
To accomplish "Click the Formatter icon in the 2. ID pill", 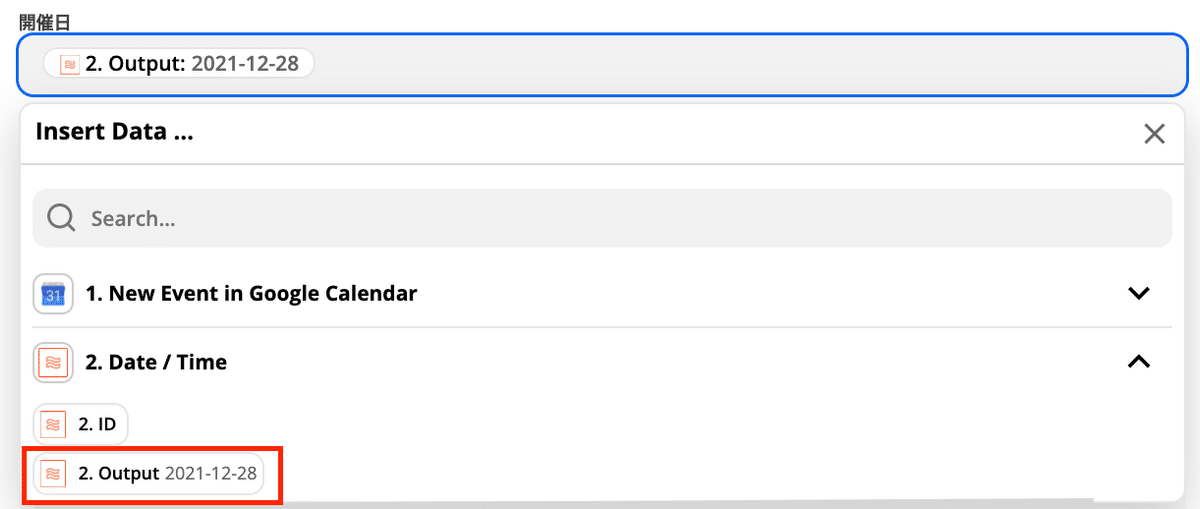I will pos(54,425).
